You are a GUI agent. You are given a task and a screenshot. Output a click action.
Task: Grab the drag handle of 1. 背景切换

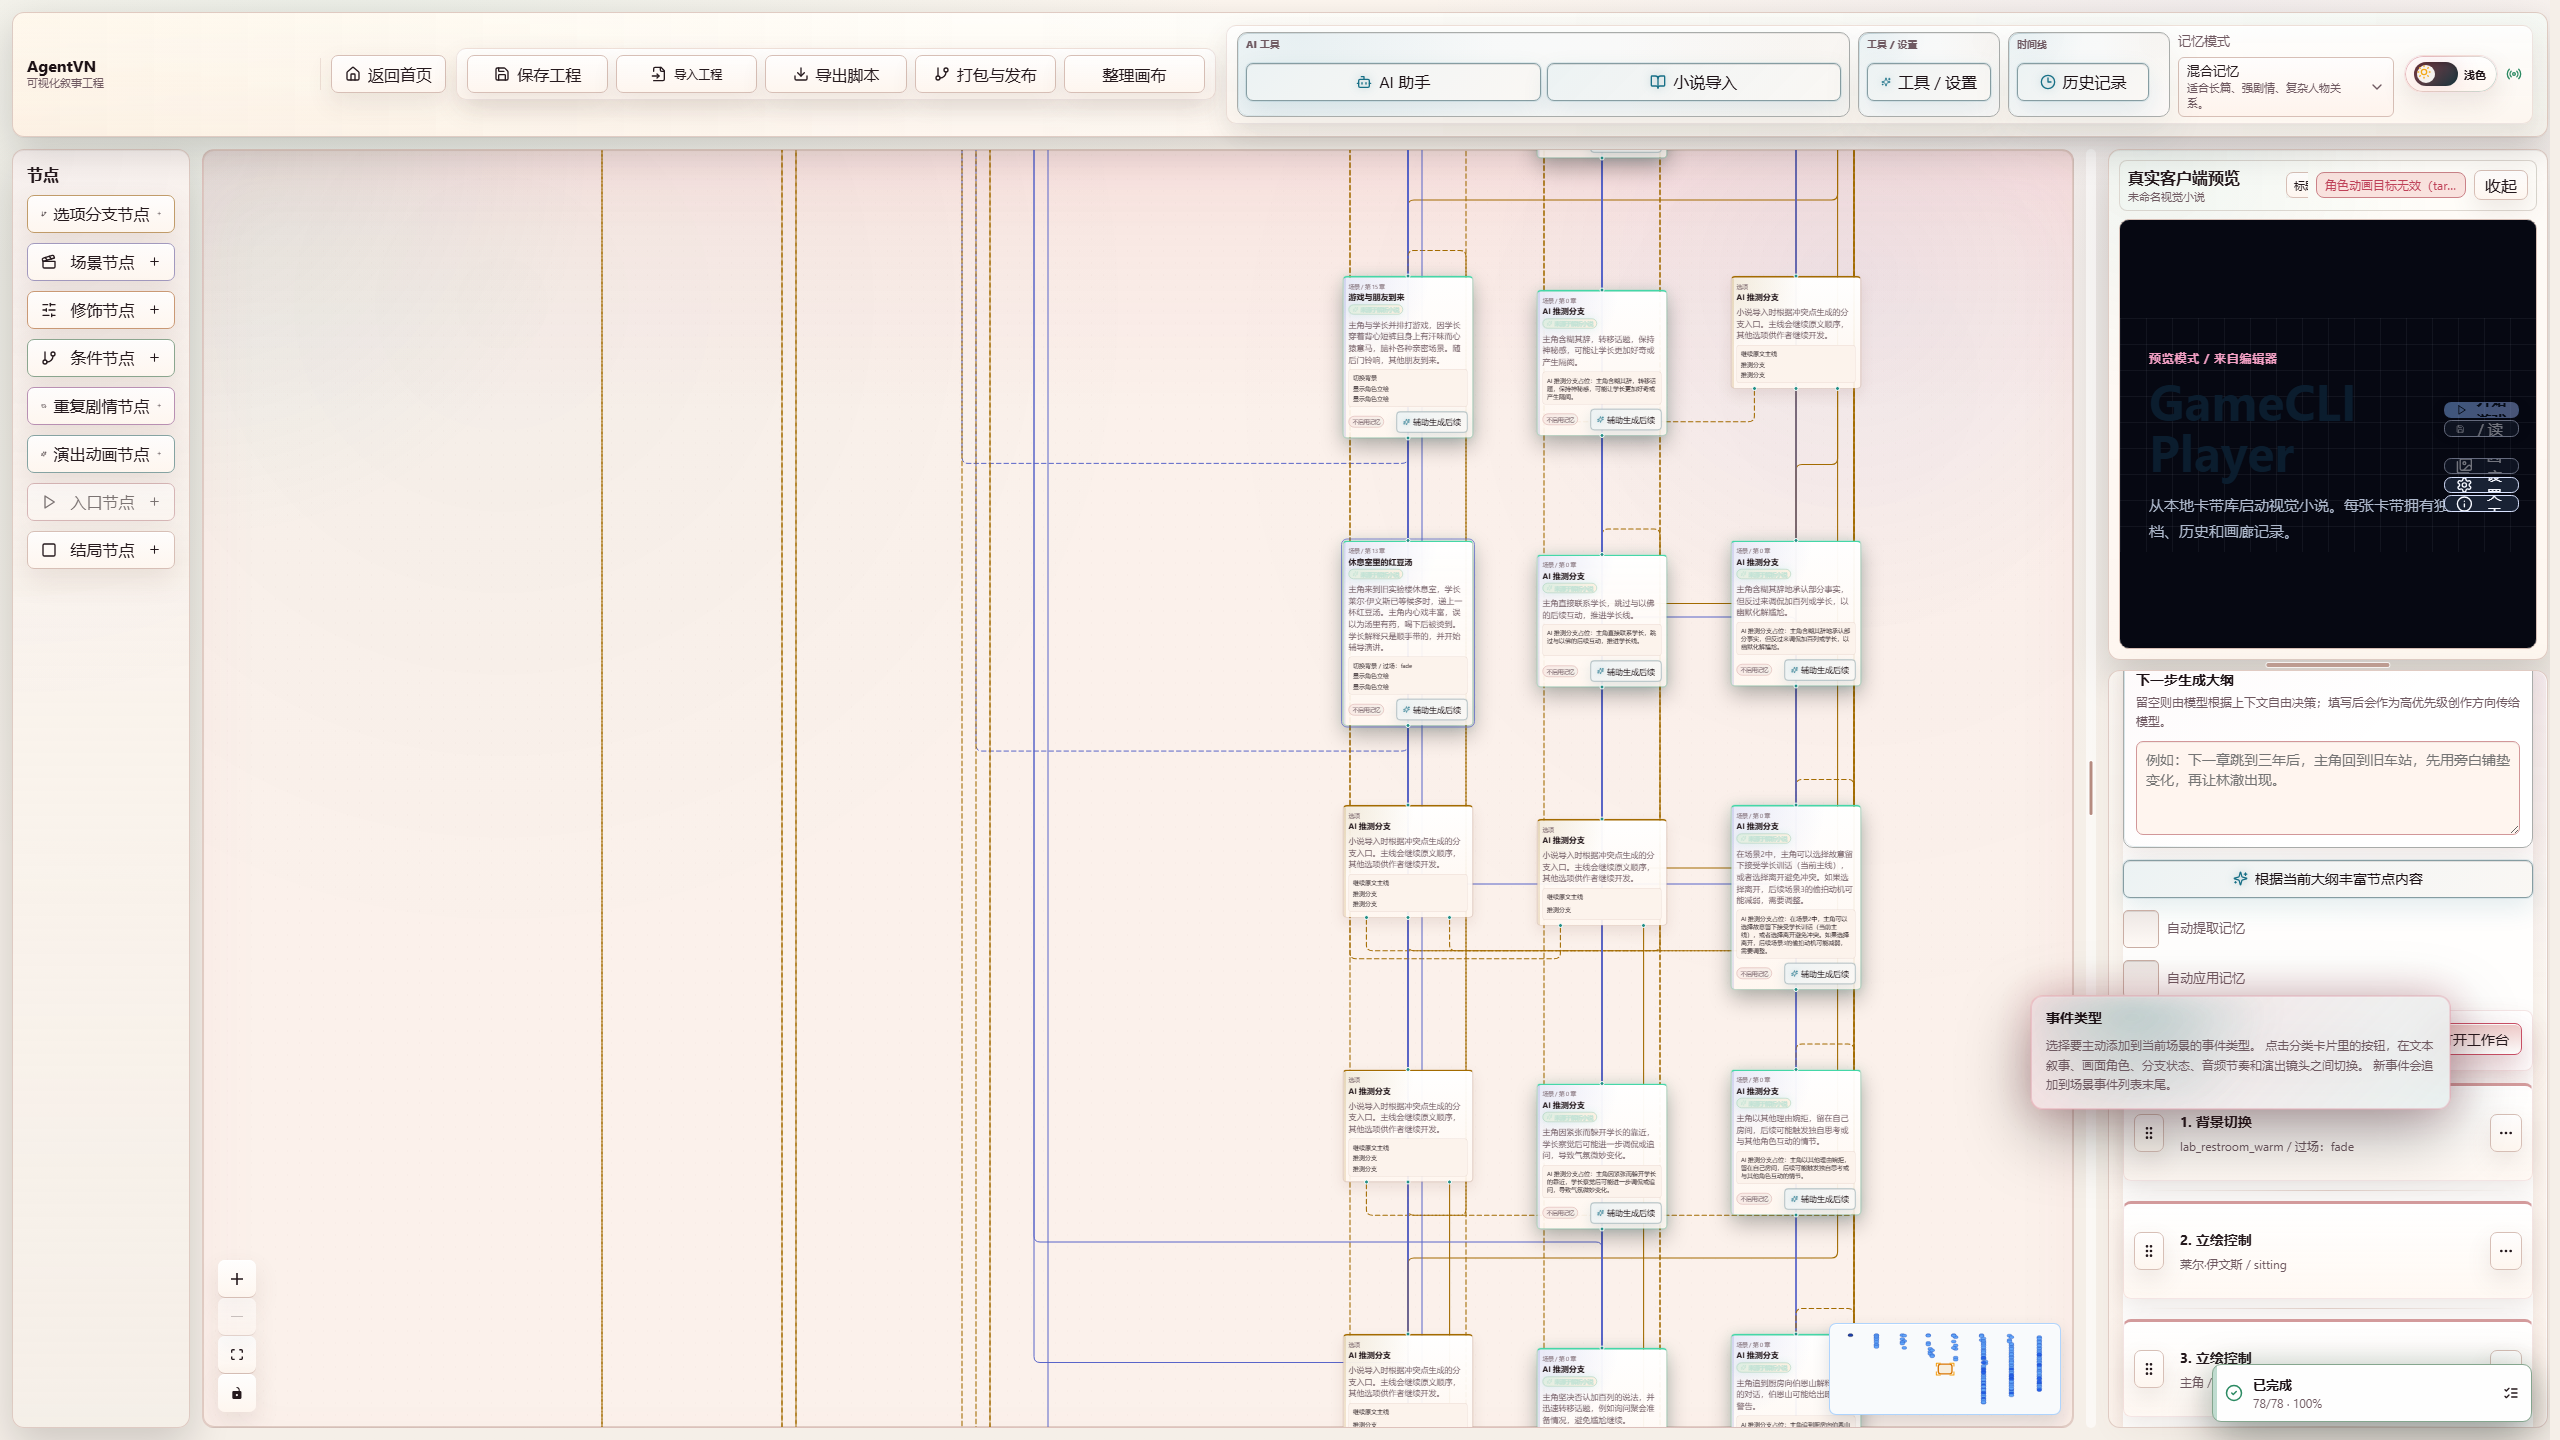point(2149,1133)
